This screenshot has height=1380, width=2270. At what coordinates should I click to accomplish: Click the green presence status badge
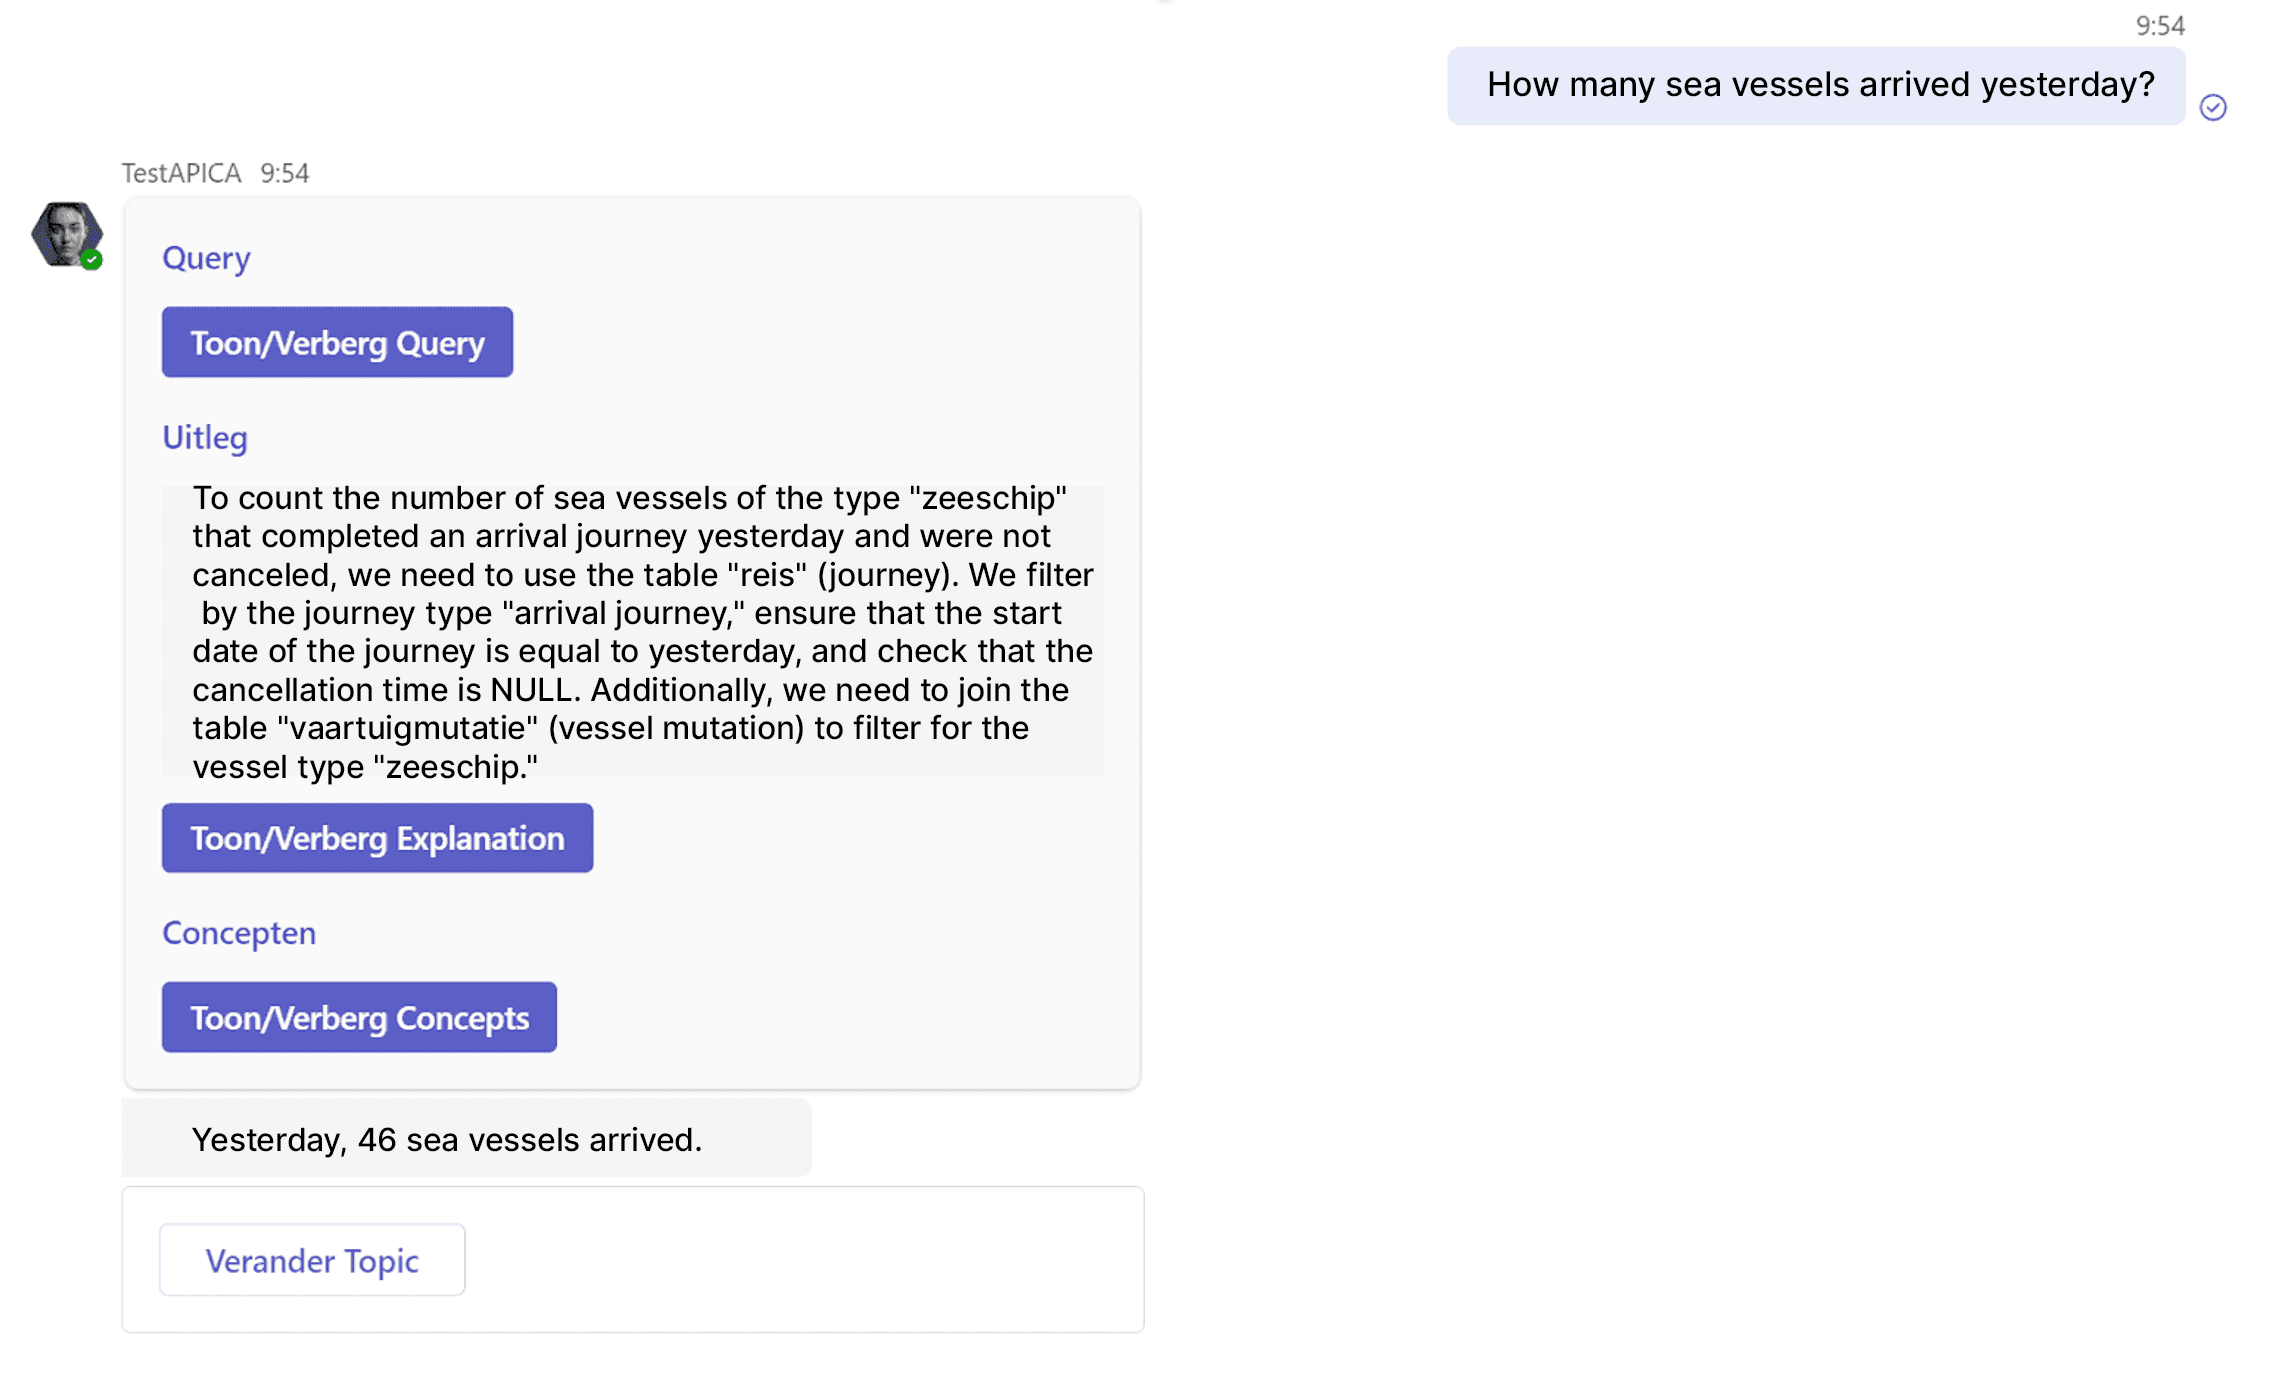[92, 260]
